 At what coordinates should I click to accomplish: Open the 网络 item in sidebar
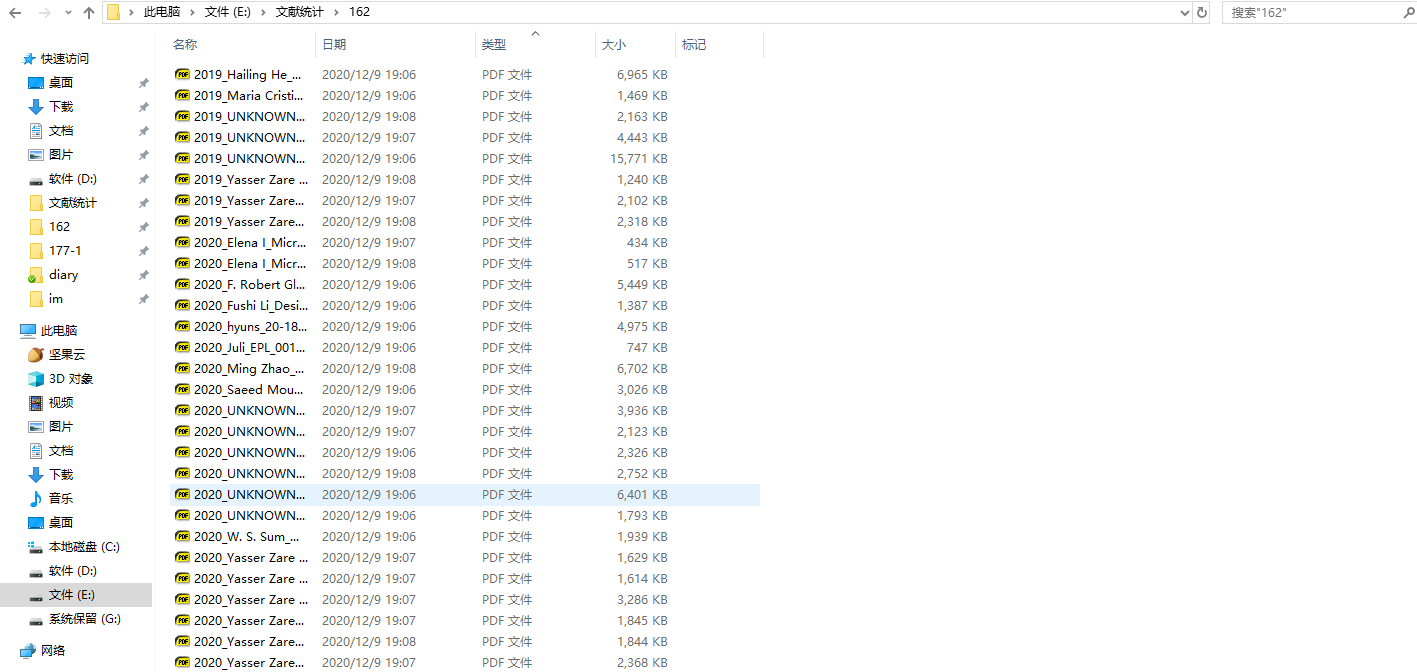pos(53,650)
